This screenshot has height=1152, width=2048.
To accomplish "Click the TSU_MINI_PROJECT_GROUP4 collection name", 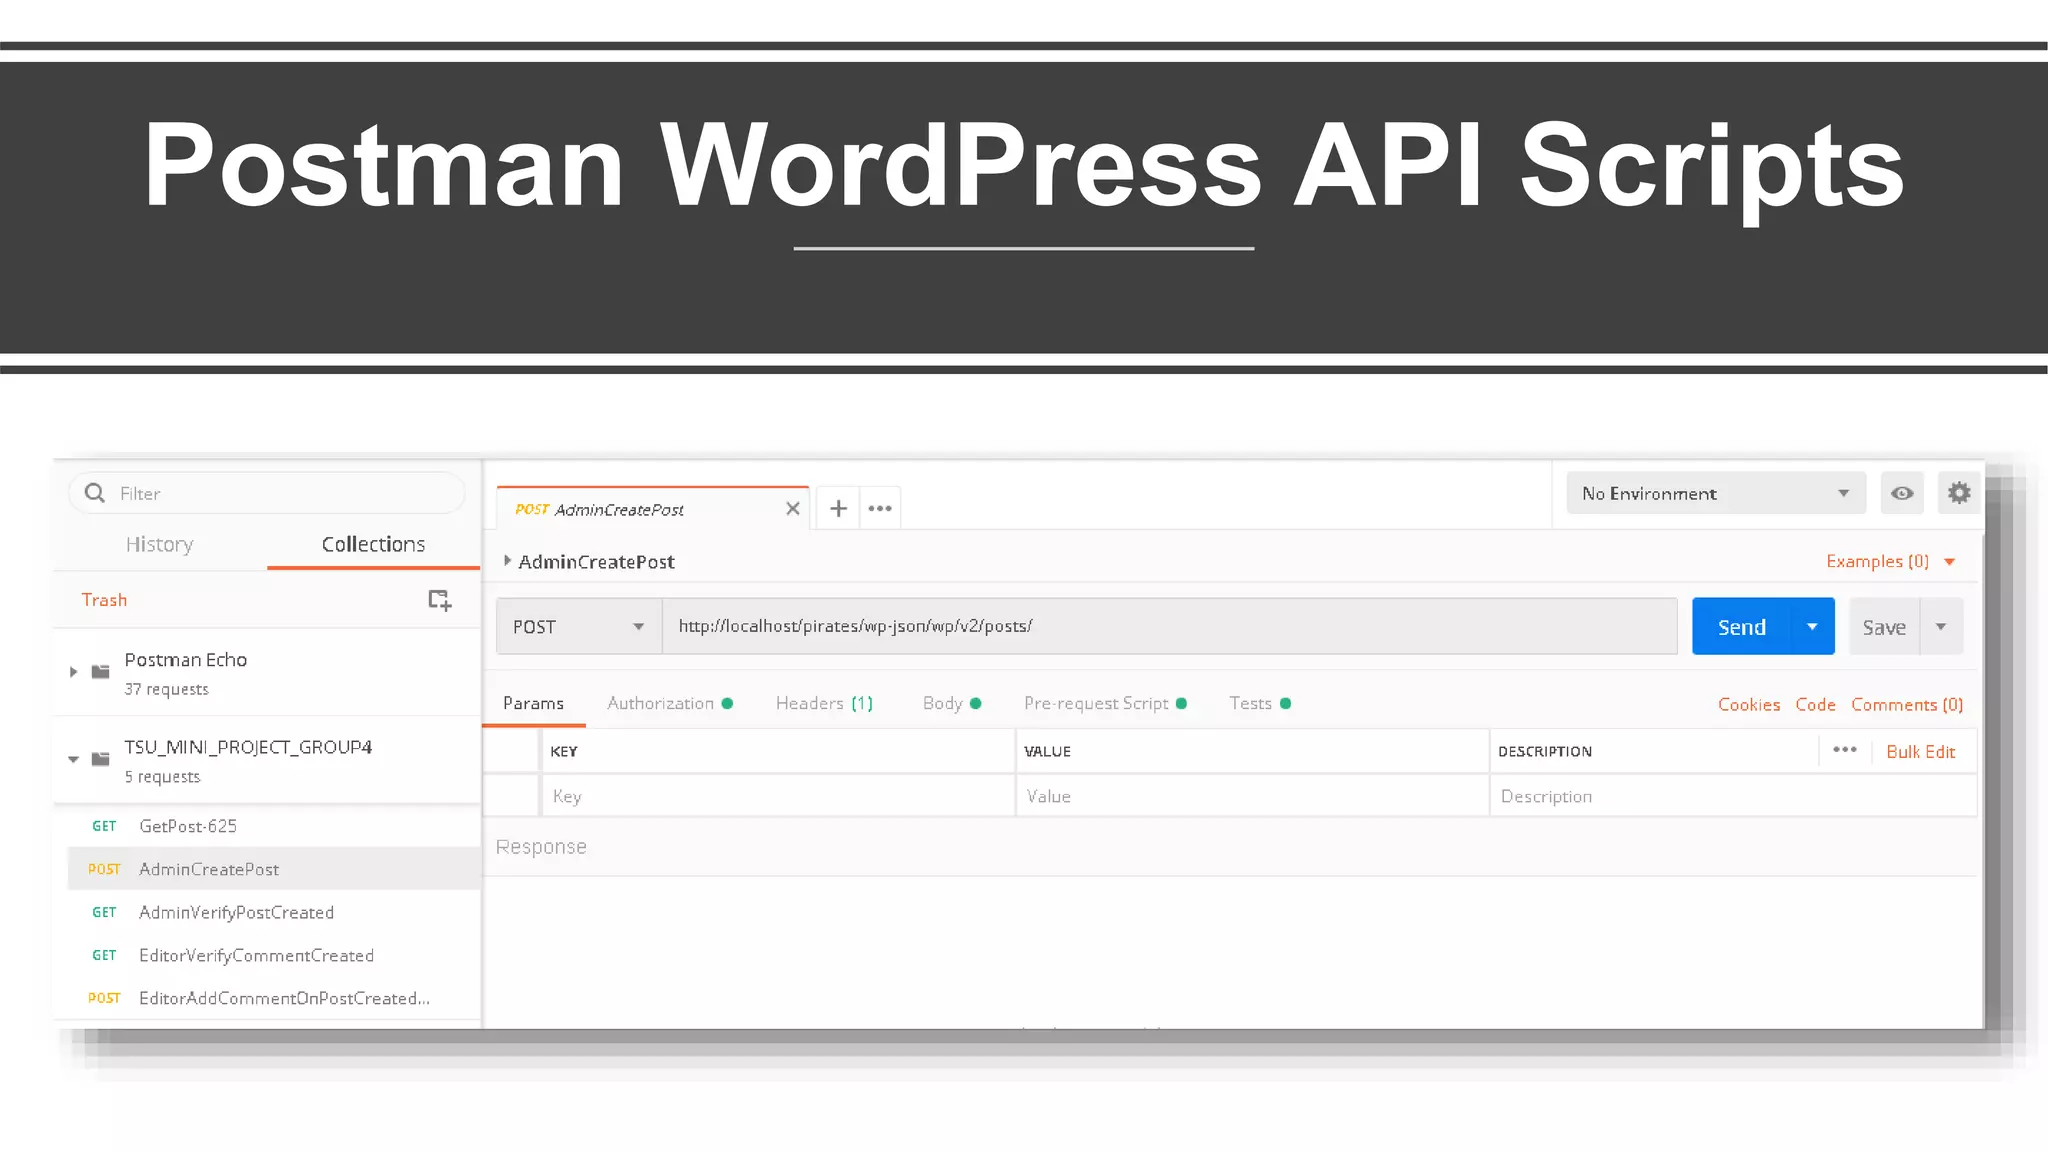I will click(248, 747).
